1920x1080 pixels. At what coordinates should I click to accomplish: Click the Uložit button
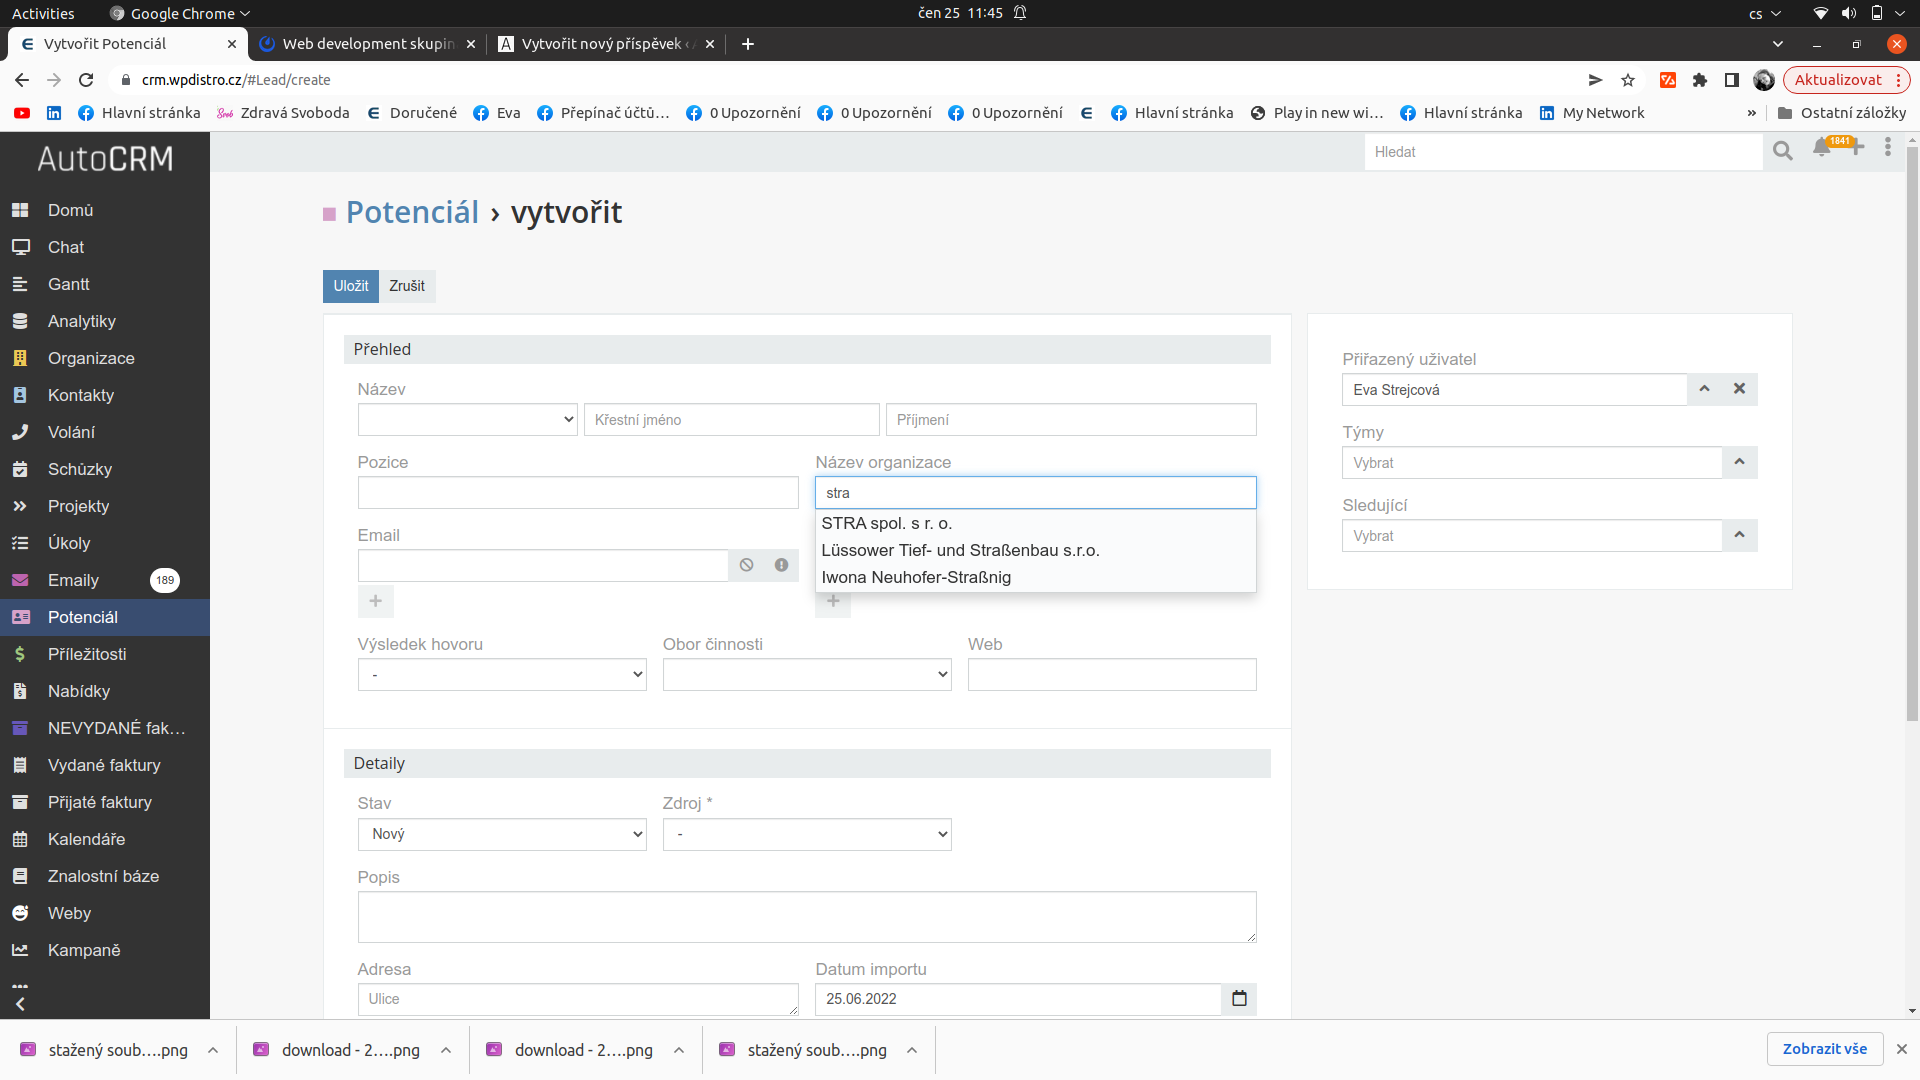[x=349, y=285]
